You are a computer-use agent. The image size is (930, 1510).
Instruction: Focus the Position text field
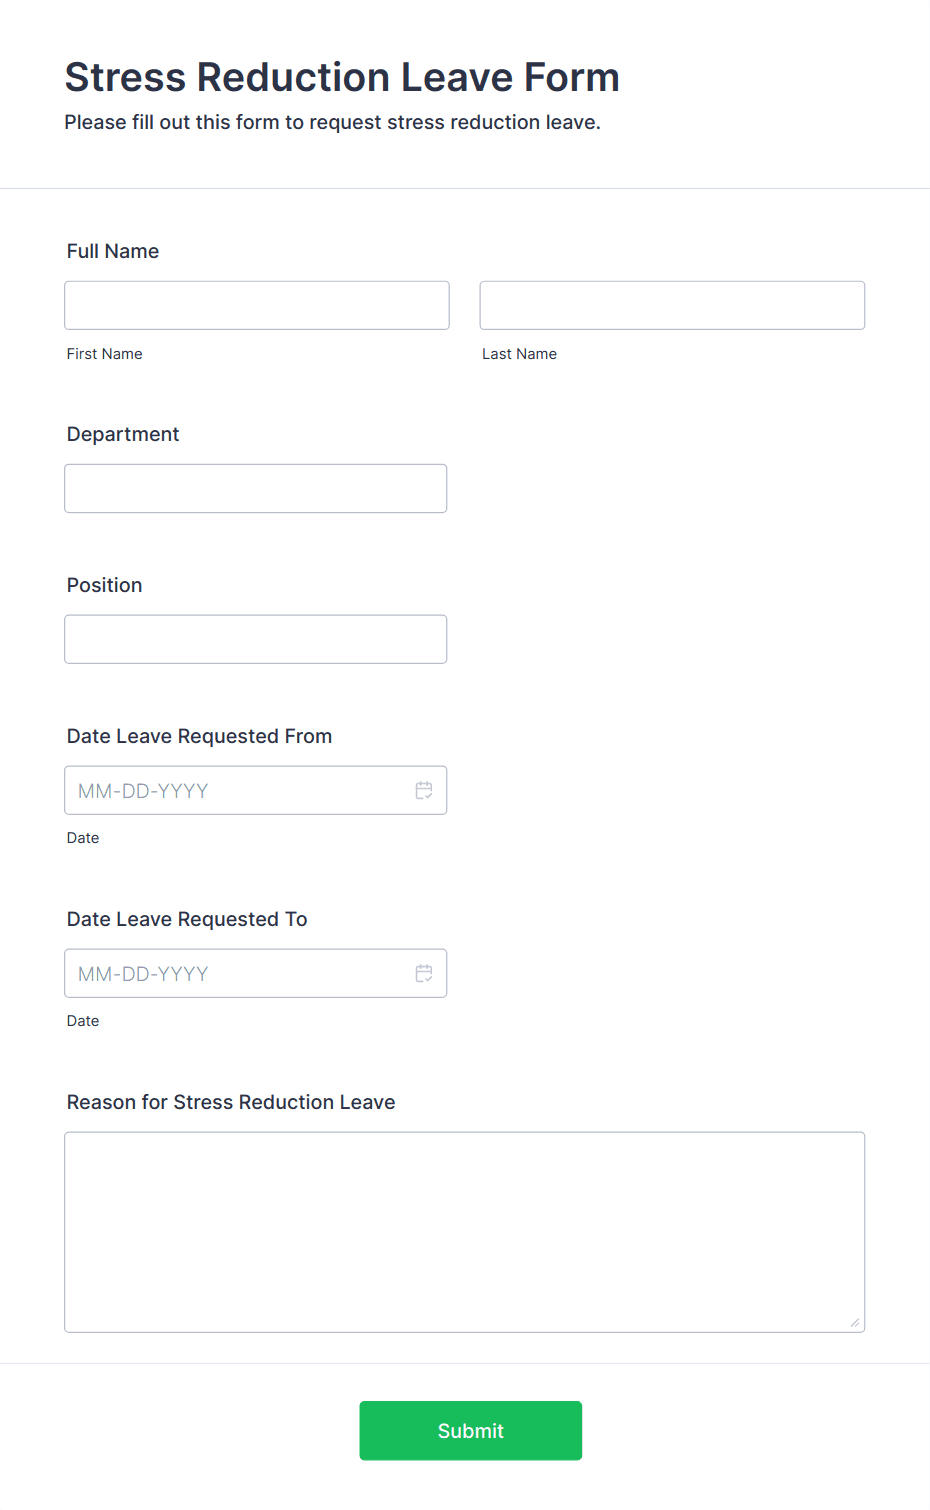click(256, 639)
